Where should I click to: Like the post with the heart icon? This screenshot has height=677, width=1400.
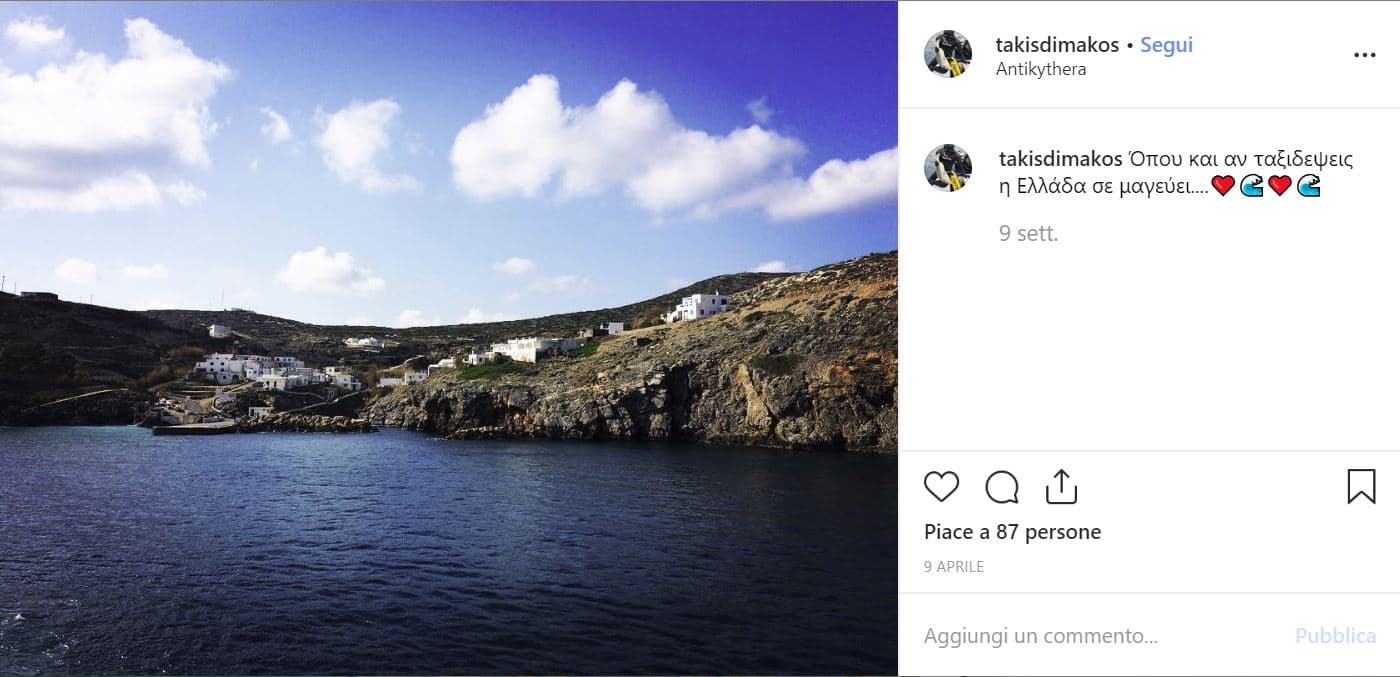point(941,487)
